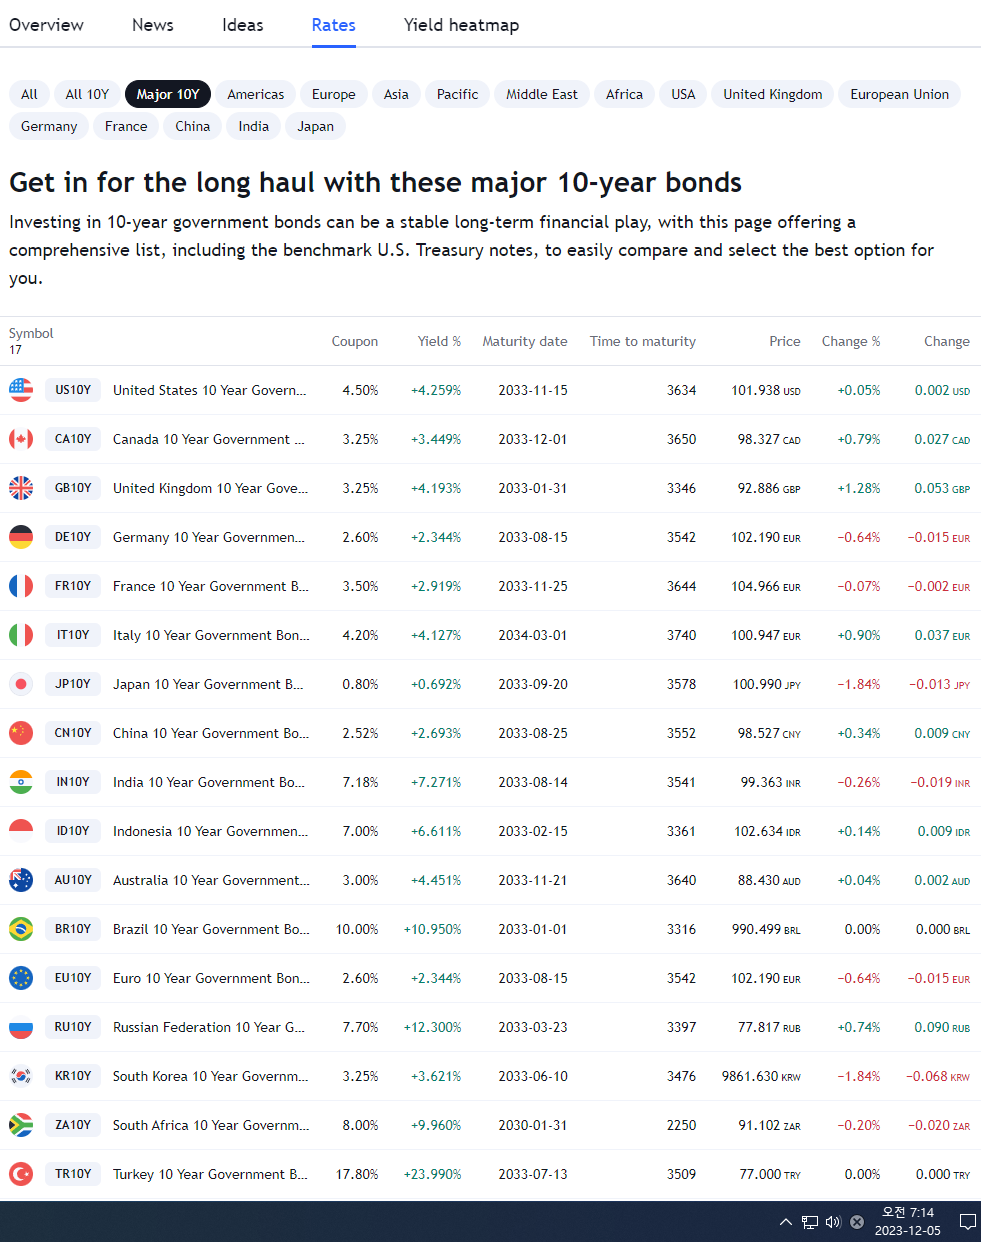Sort table by Maturity date column
Image resolution: width=981 pixels, height=1242 pixels.
(525, 341)
